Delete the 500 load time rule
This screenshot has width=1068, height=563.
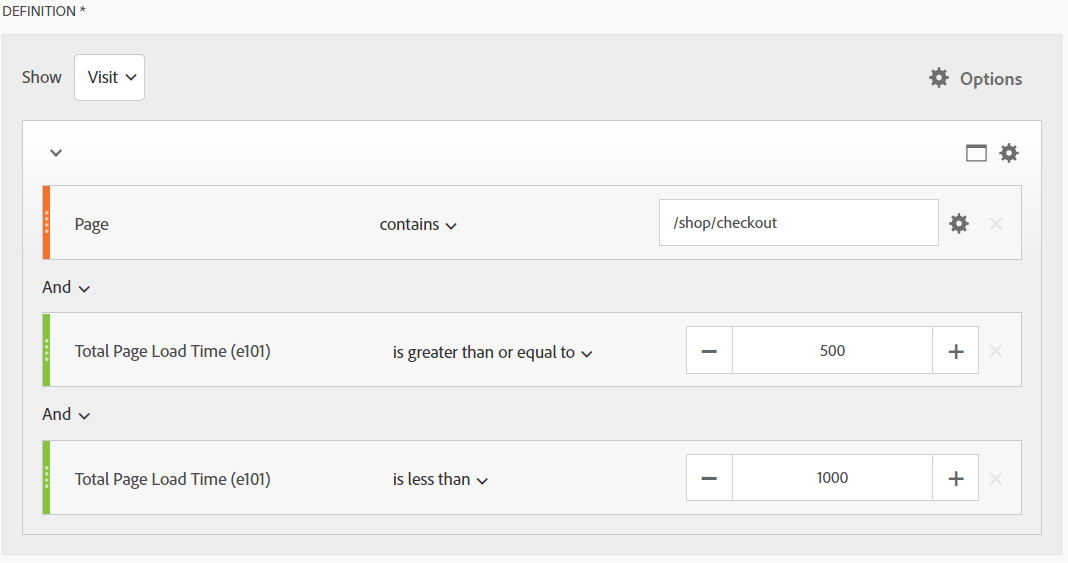click(996, 351)
